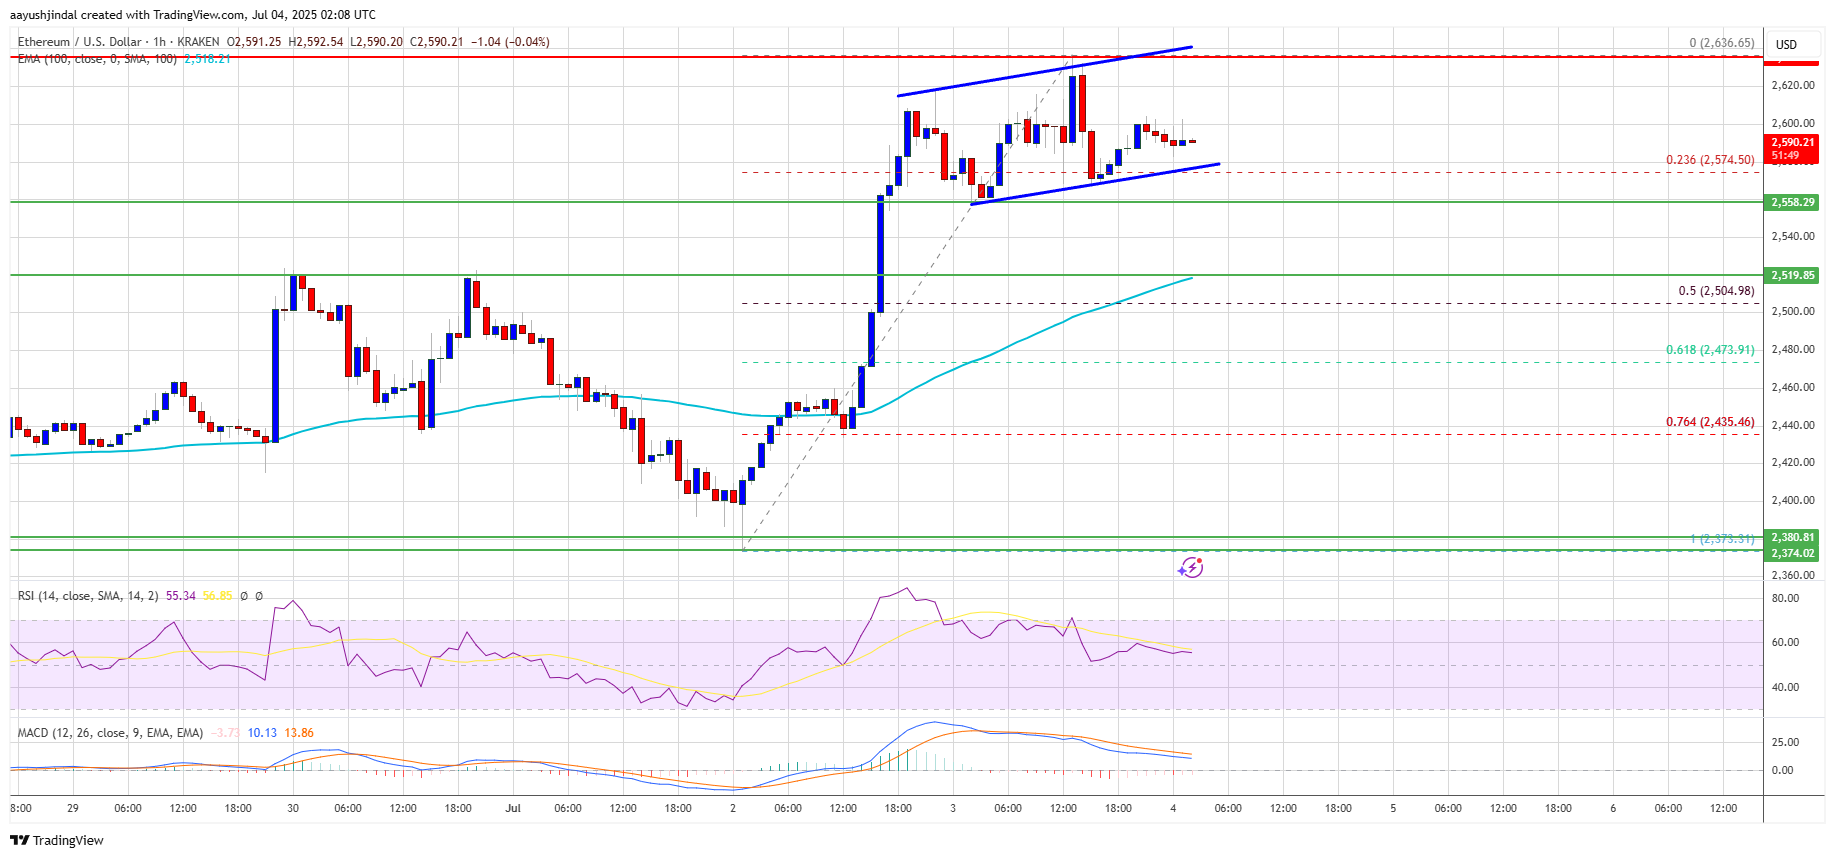The width and height of the screenshot is (1835, 858).
Task: Click the RSI value 55.34 in legend
Action: click(x=181, y=596)
